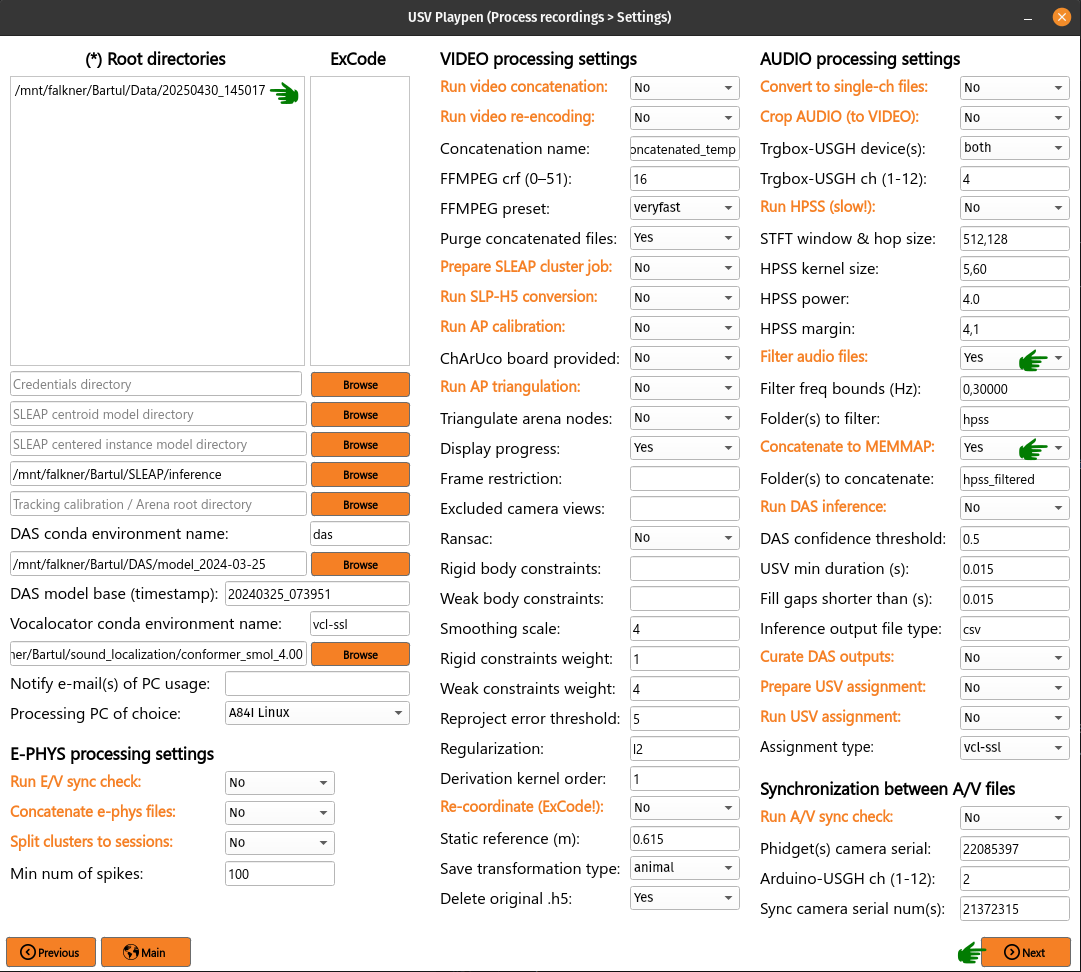Minimize the USV Playpen window
Viewport: 1081px width, 972px height.
tap(1028, 18)
